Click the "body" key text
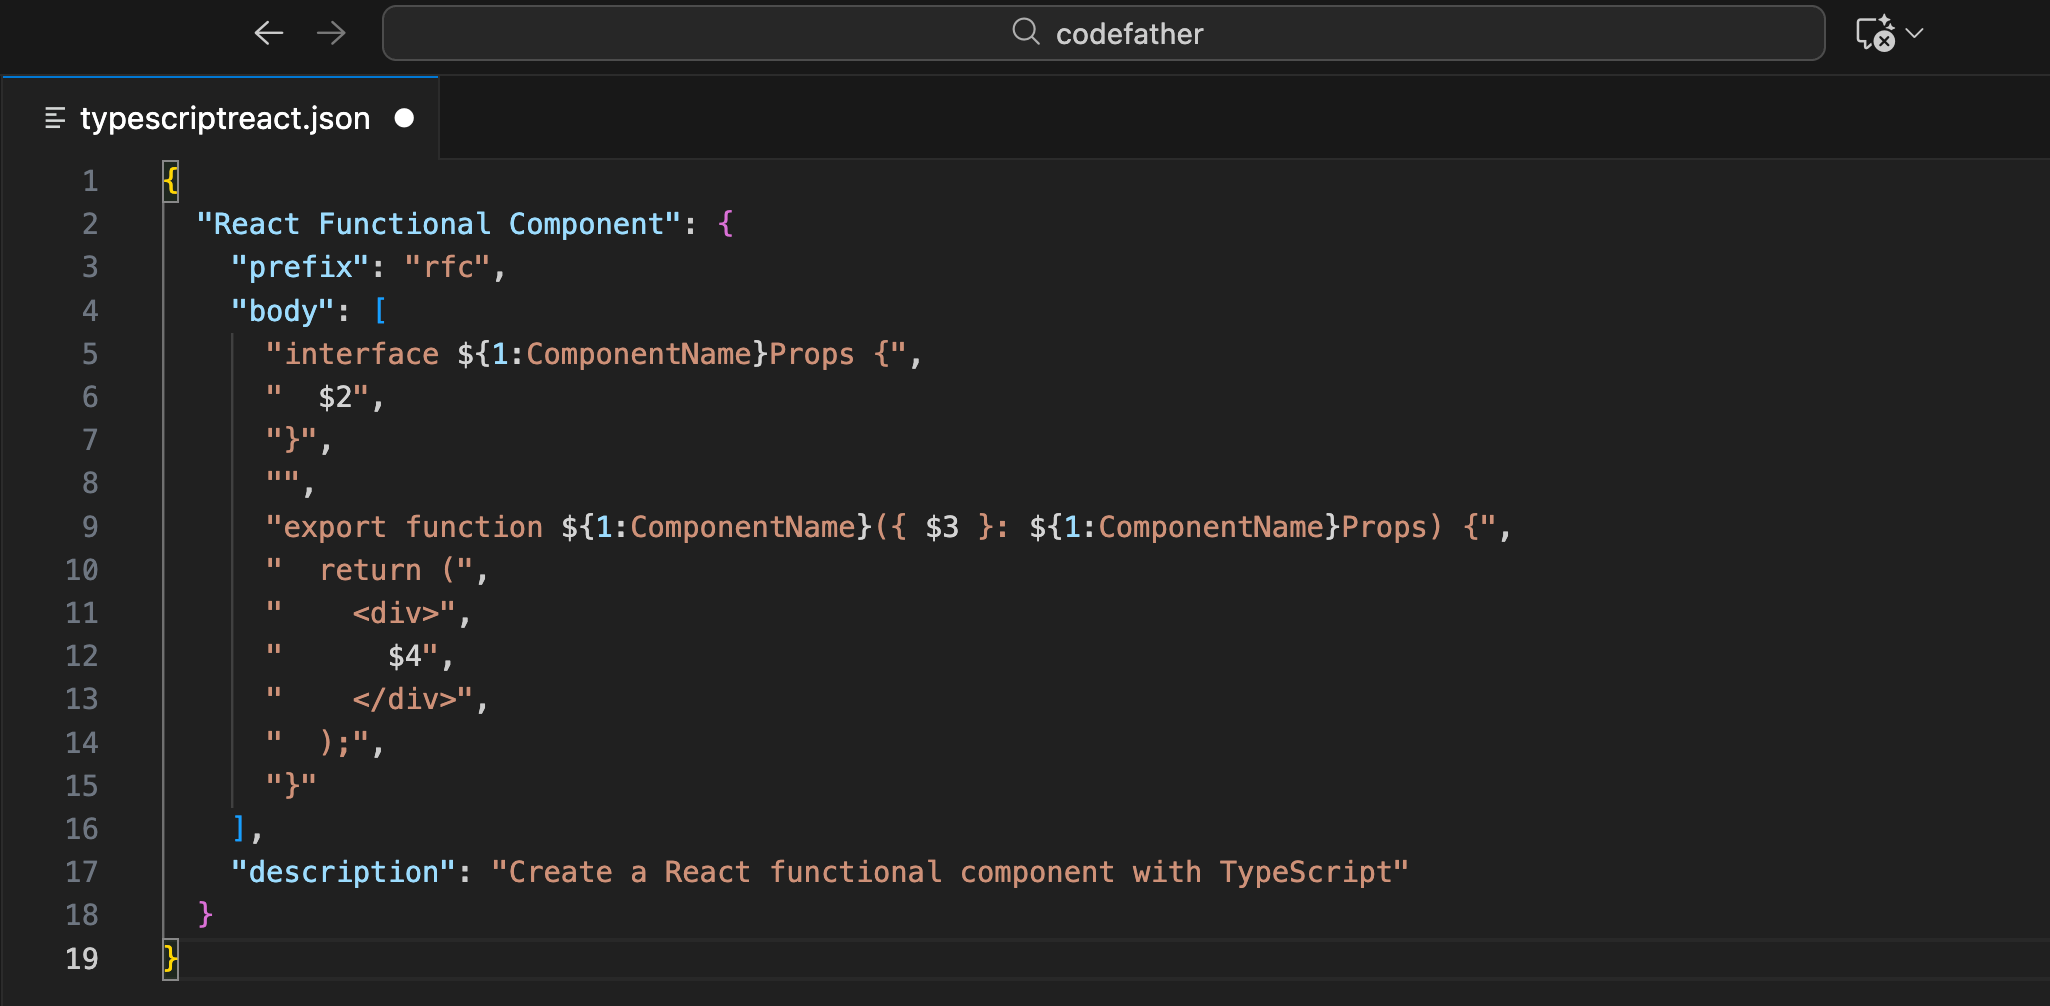The width and height of the screenshot is (2050, 1006). [283, 311]
